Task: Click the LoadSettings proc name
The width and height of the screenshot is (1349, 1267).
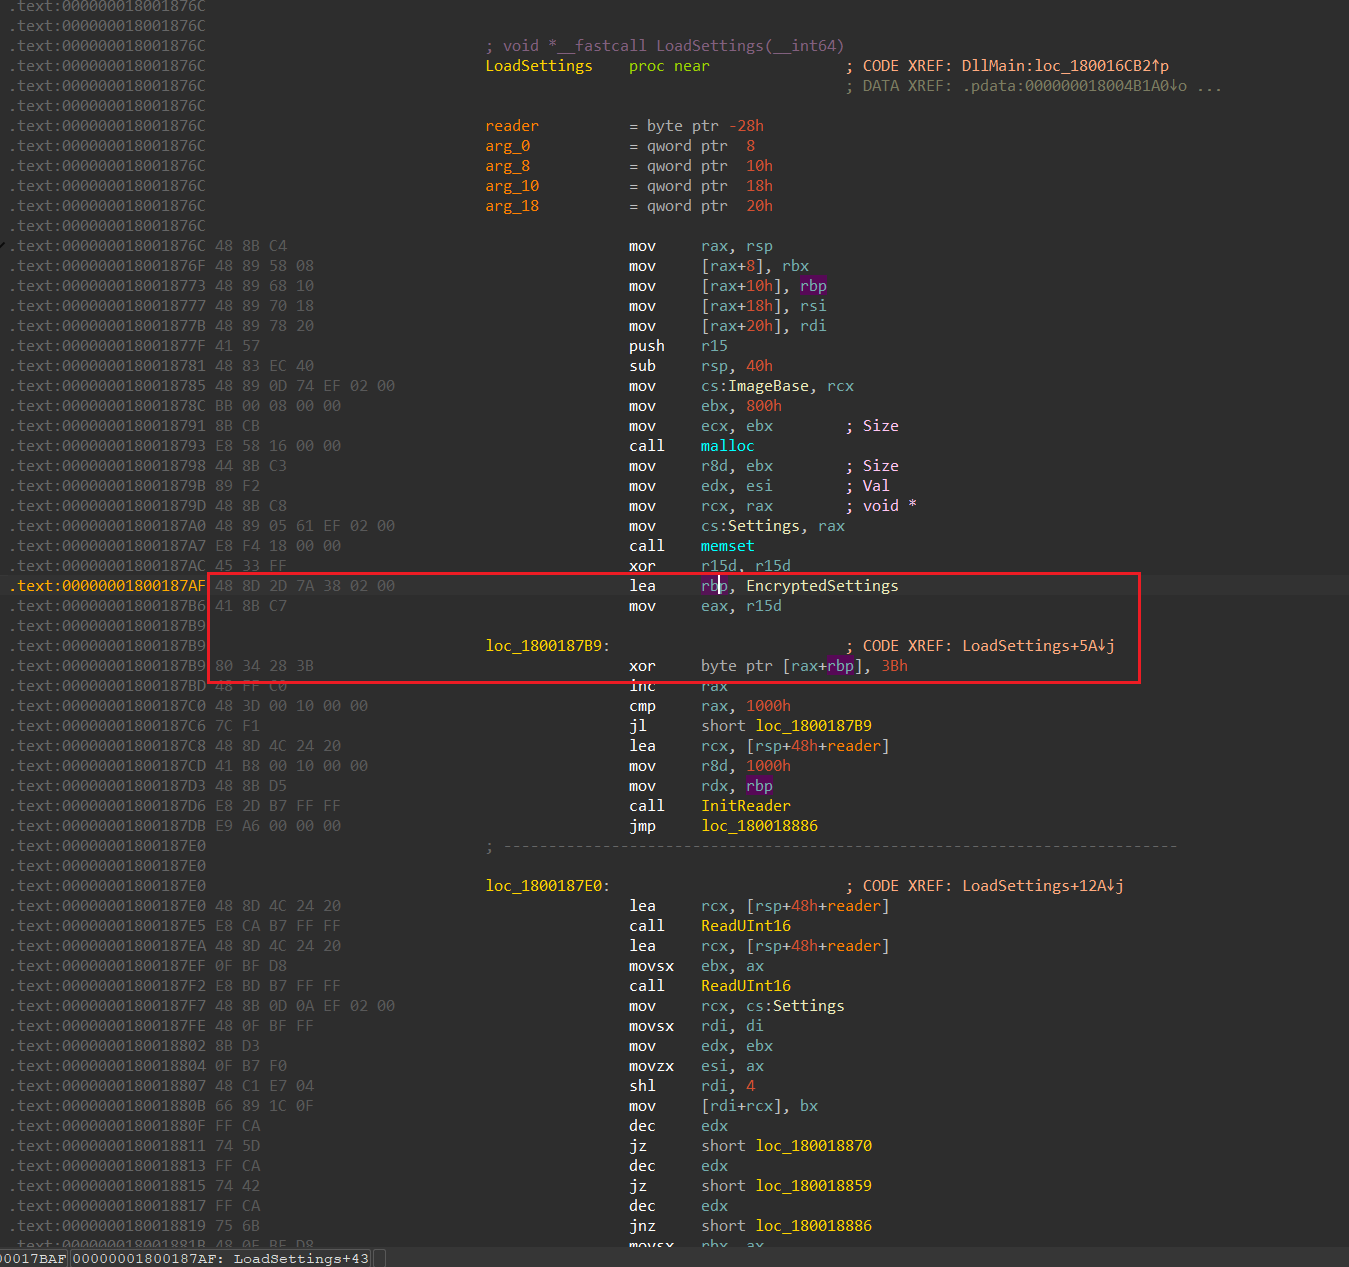Action: pyautogui.click(x=538, y=66)
